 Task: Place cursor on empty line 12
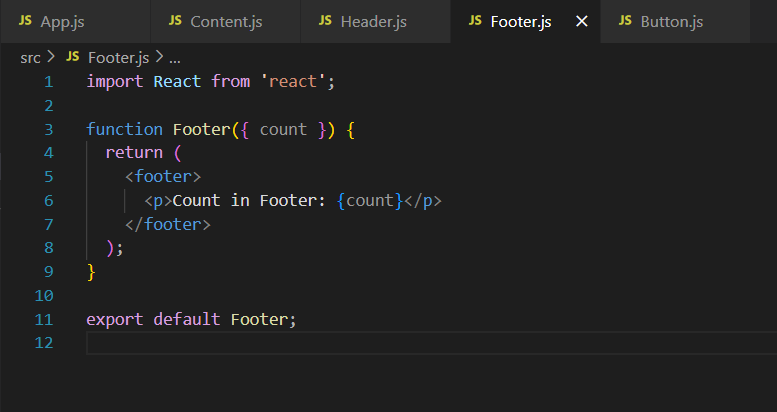tap(431, 343)
